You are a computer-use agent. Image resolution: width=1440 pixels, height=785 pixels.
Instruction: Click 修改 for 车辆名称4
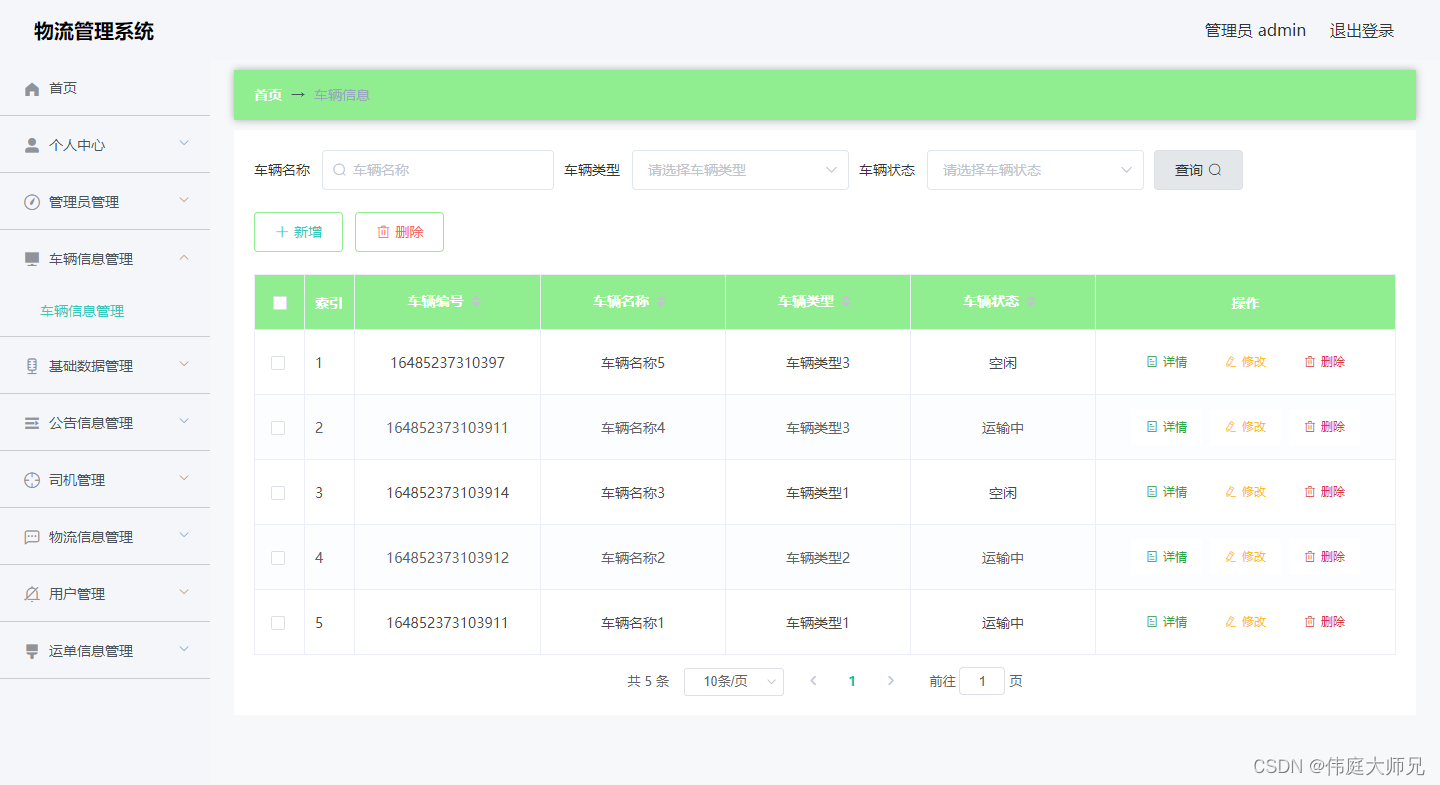(x=1246, y=427)
